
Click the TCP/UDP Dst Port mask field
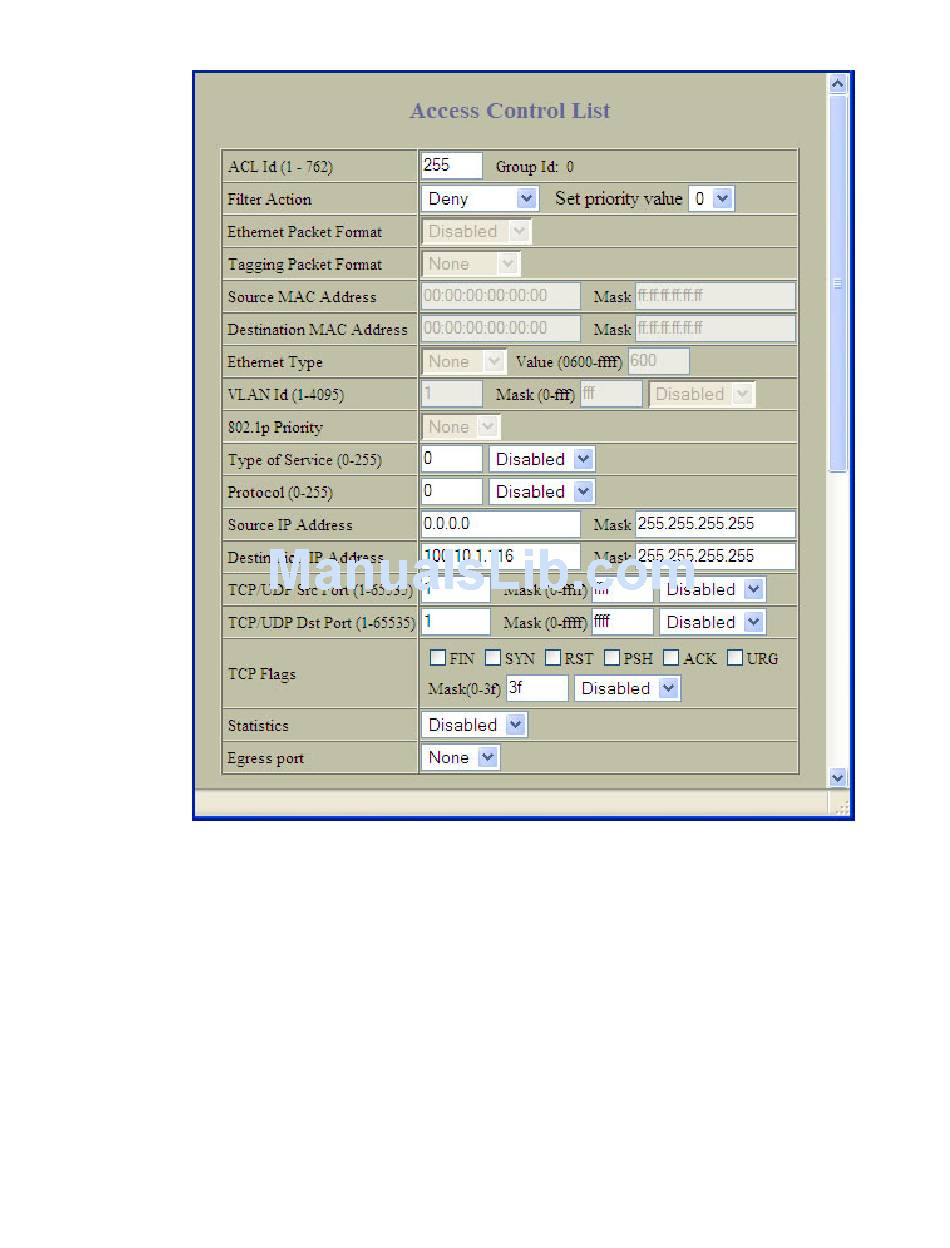point(622,622)
